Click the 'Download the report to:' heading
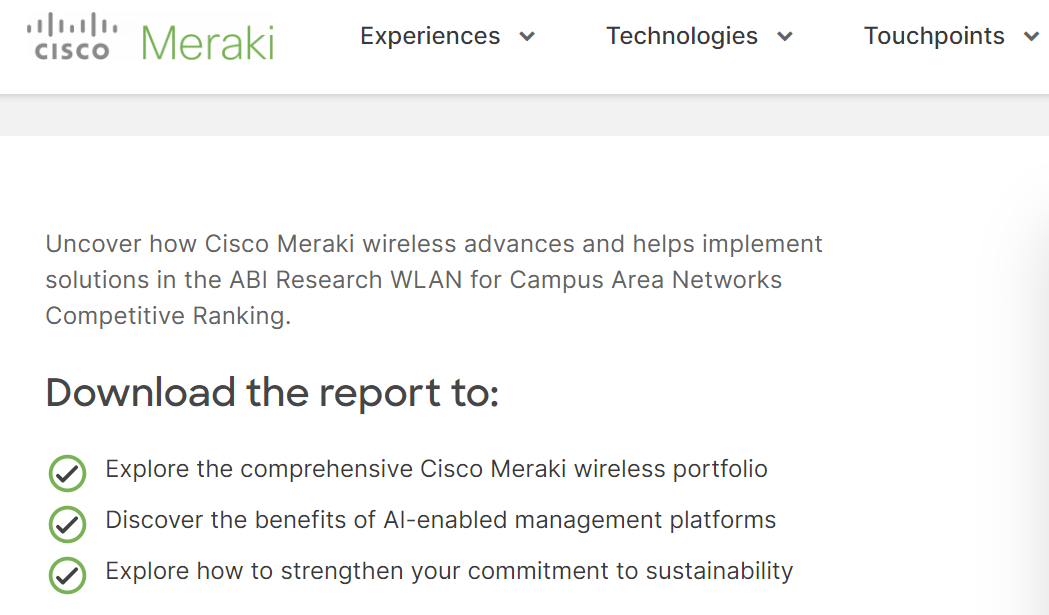 pyautogui.click(x=272, y=393)
